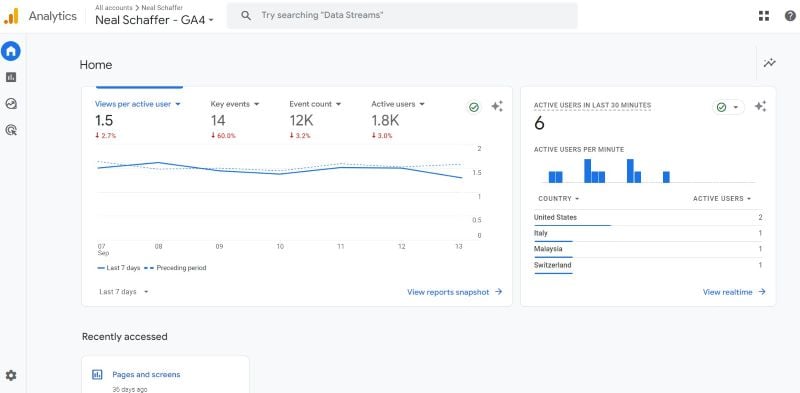Click the 1.8K active users value
The width and height of the screenshot is (800, 393).
pyautogui.click(x=385, y=120)
